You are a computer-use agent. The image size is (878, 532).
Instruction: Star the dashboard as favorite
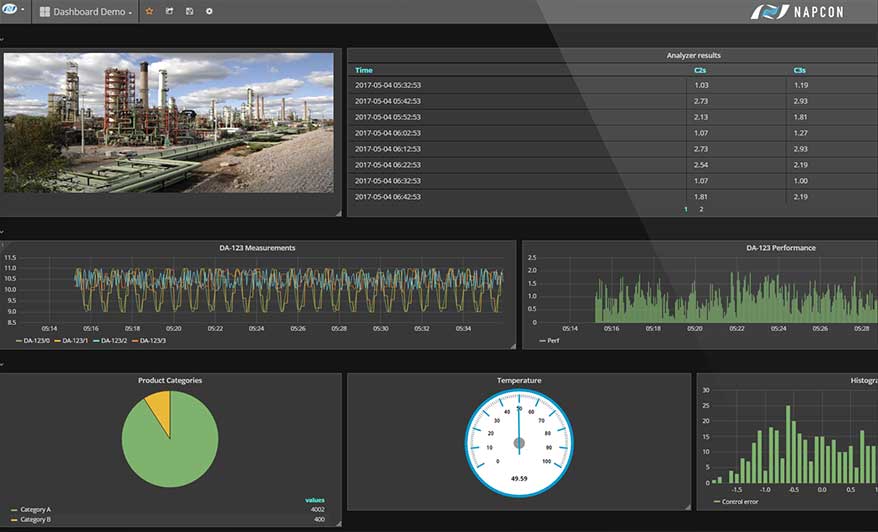(x=149, y=11)
